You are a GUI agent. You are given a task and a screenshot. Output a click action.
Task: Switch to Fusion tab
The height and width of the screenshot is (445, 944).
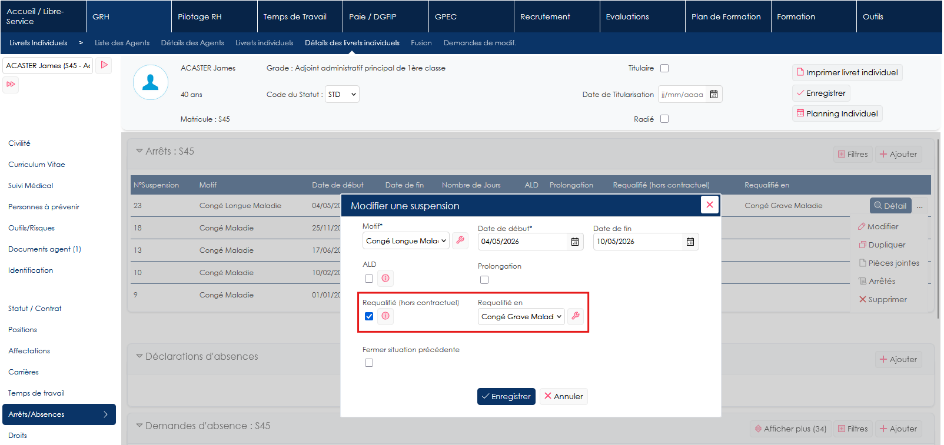click(x=421, y=43)
